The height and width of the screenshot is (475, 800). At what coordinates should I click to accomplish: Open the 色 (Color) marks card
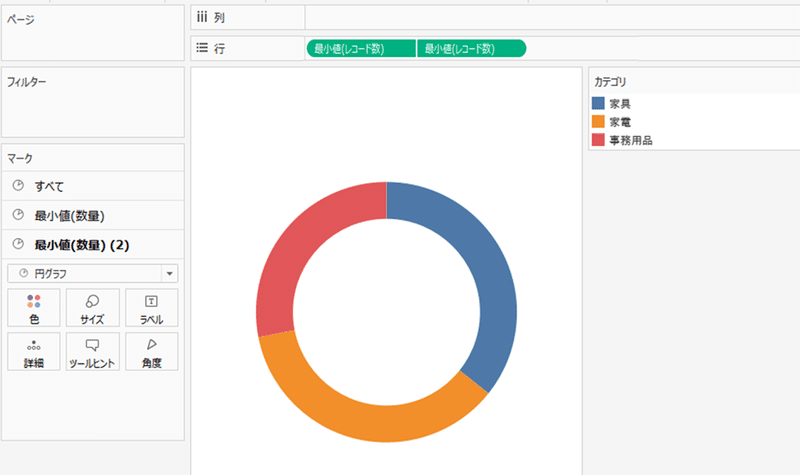pos(34,308)
